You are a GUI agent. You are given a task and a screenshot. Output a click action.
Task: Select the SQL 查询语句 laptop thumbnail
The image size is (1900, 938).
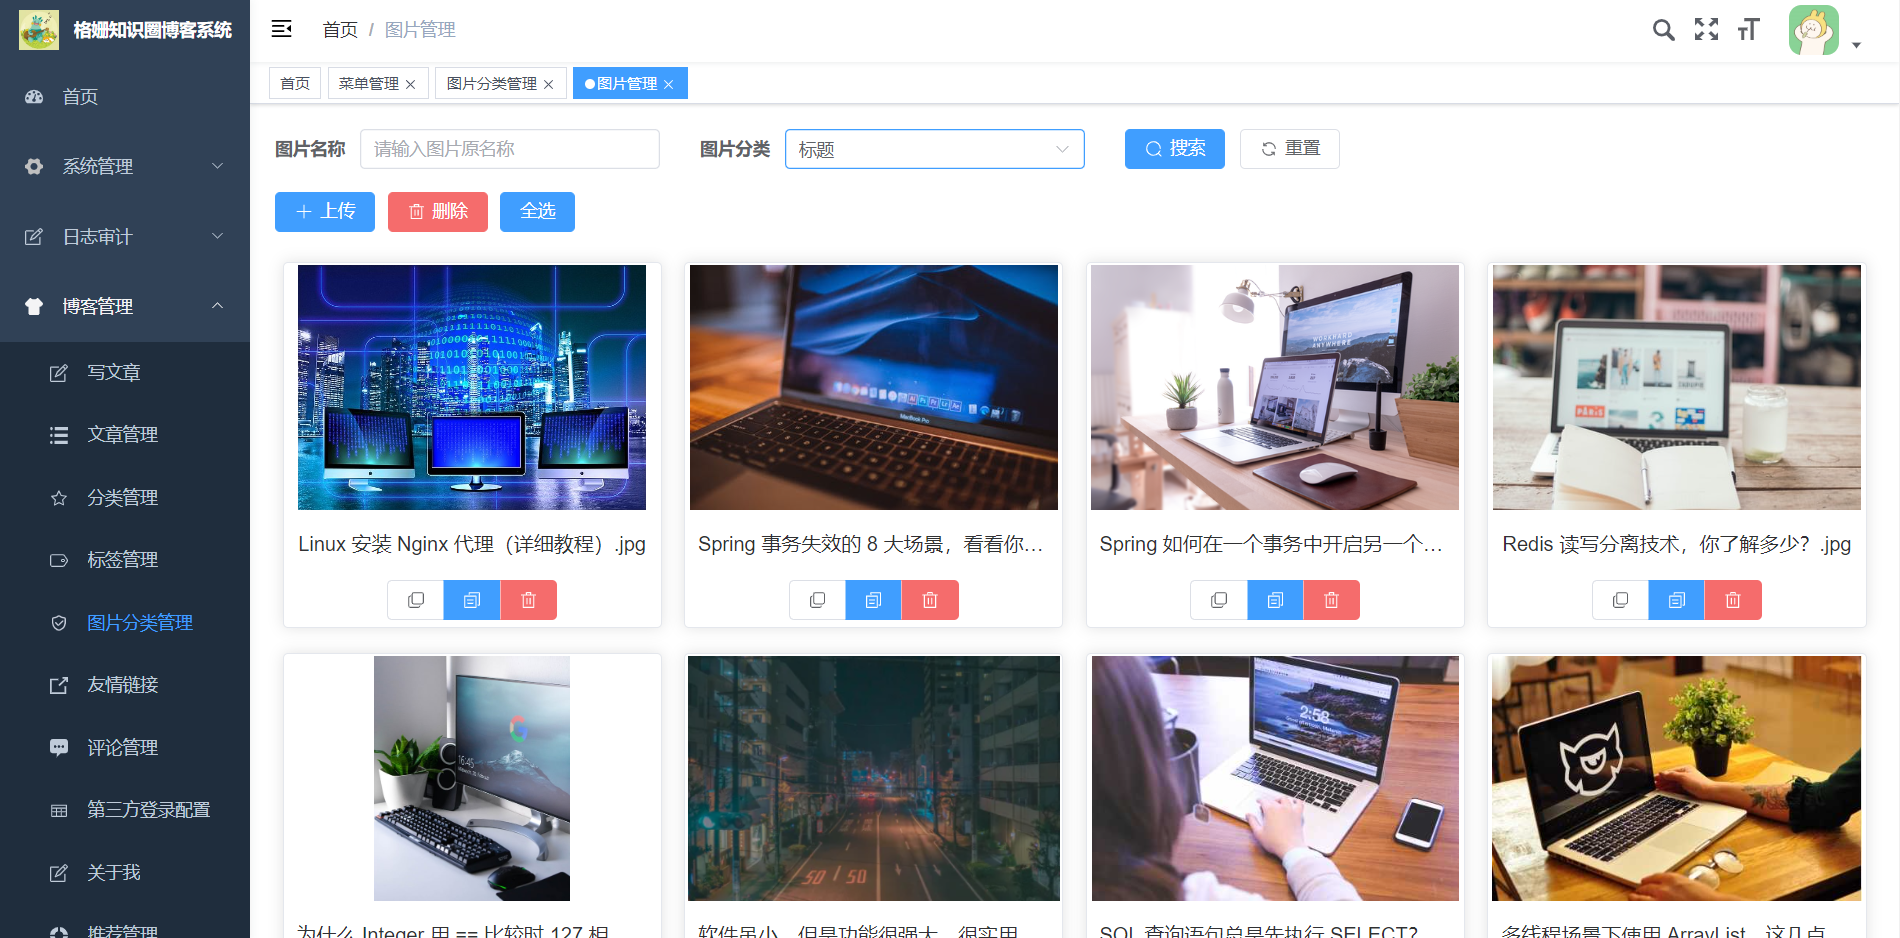[1275, 778]
